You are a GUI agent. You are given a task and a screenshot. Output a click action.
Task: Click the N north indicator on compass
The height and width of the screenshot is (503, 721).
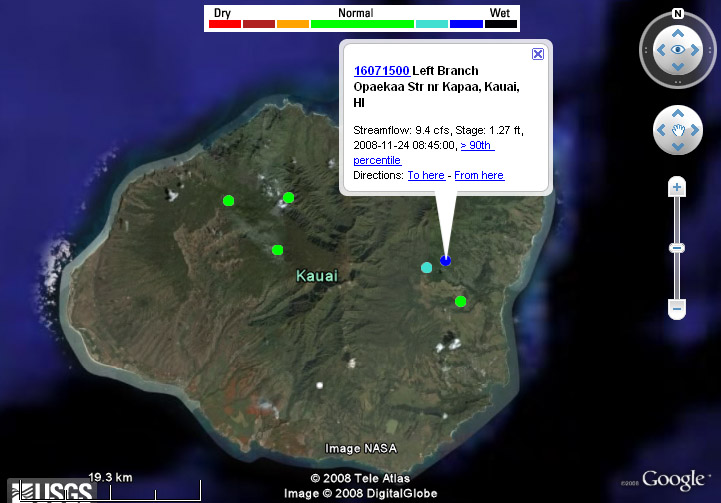coord(678,14)
